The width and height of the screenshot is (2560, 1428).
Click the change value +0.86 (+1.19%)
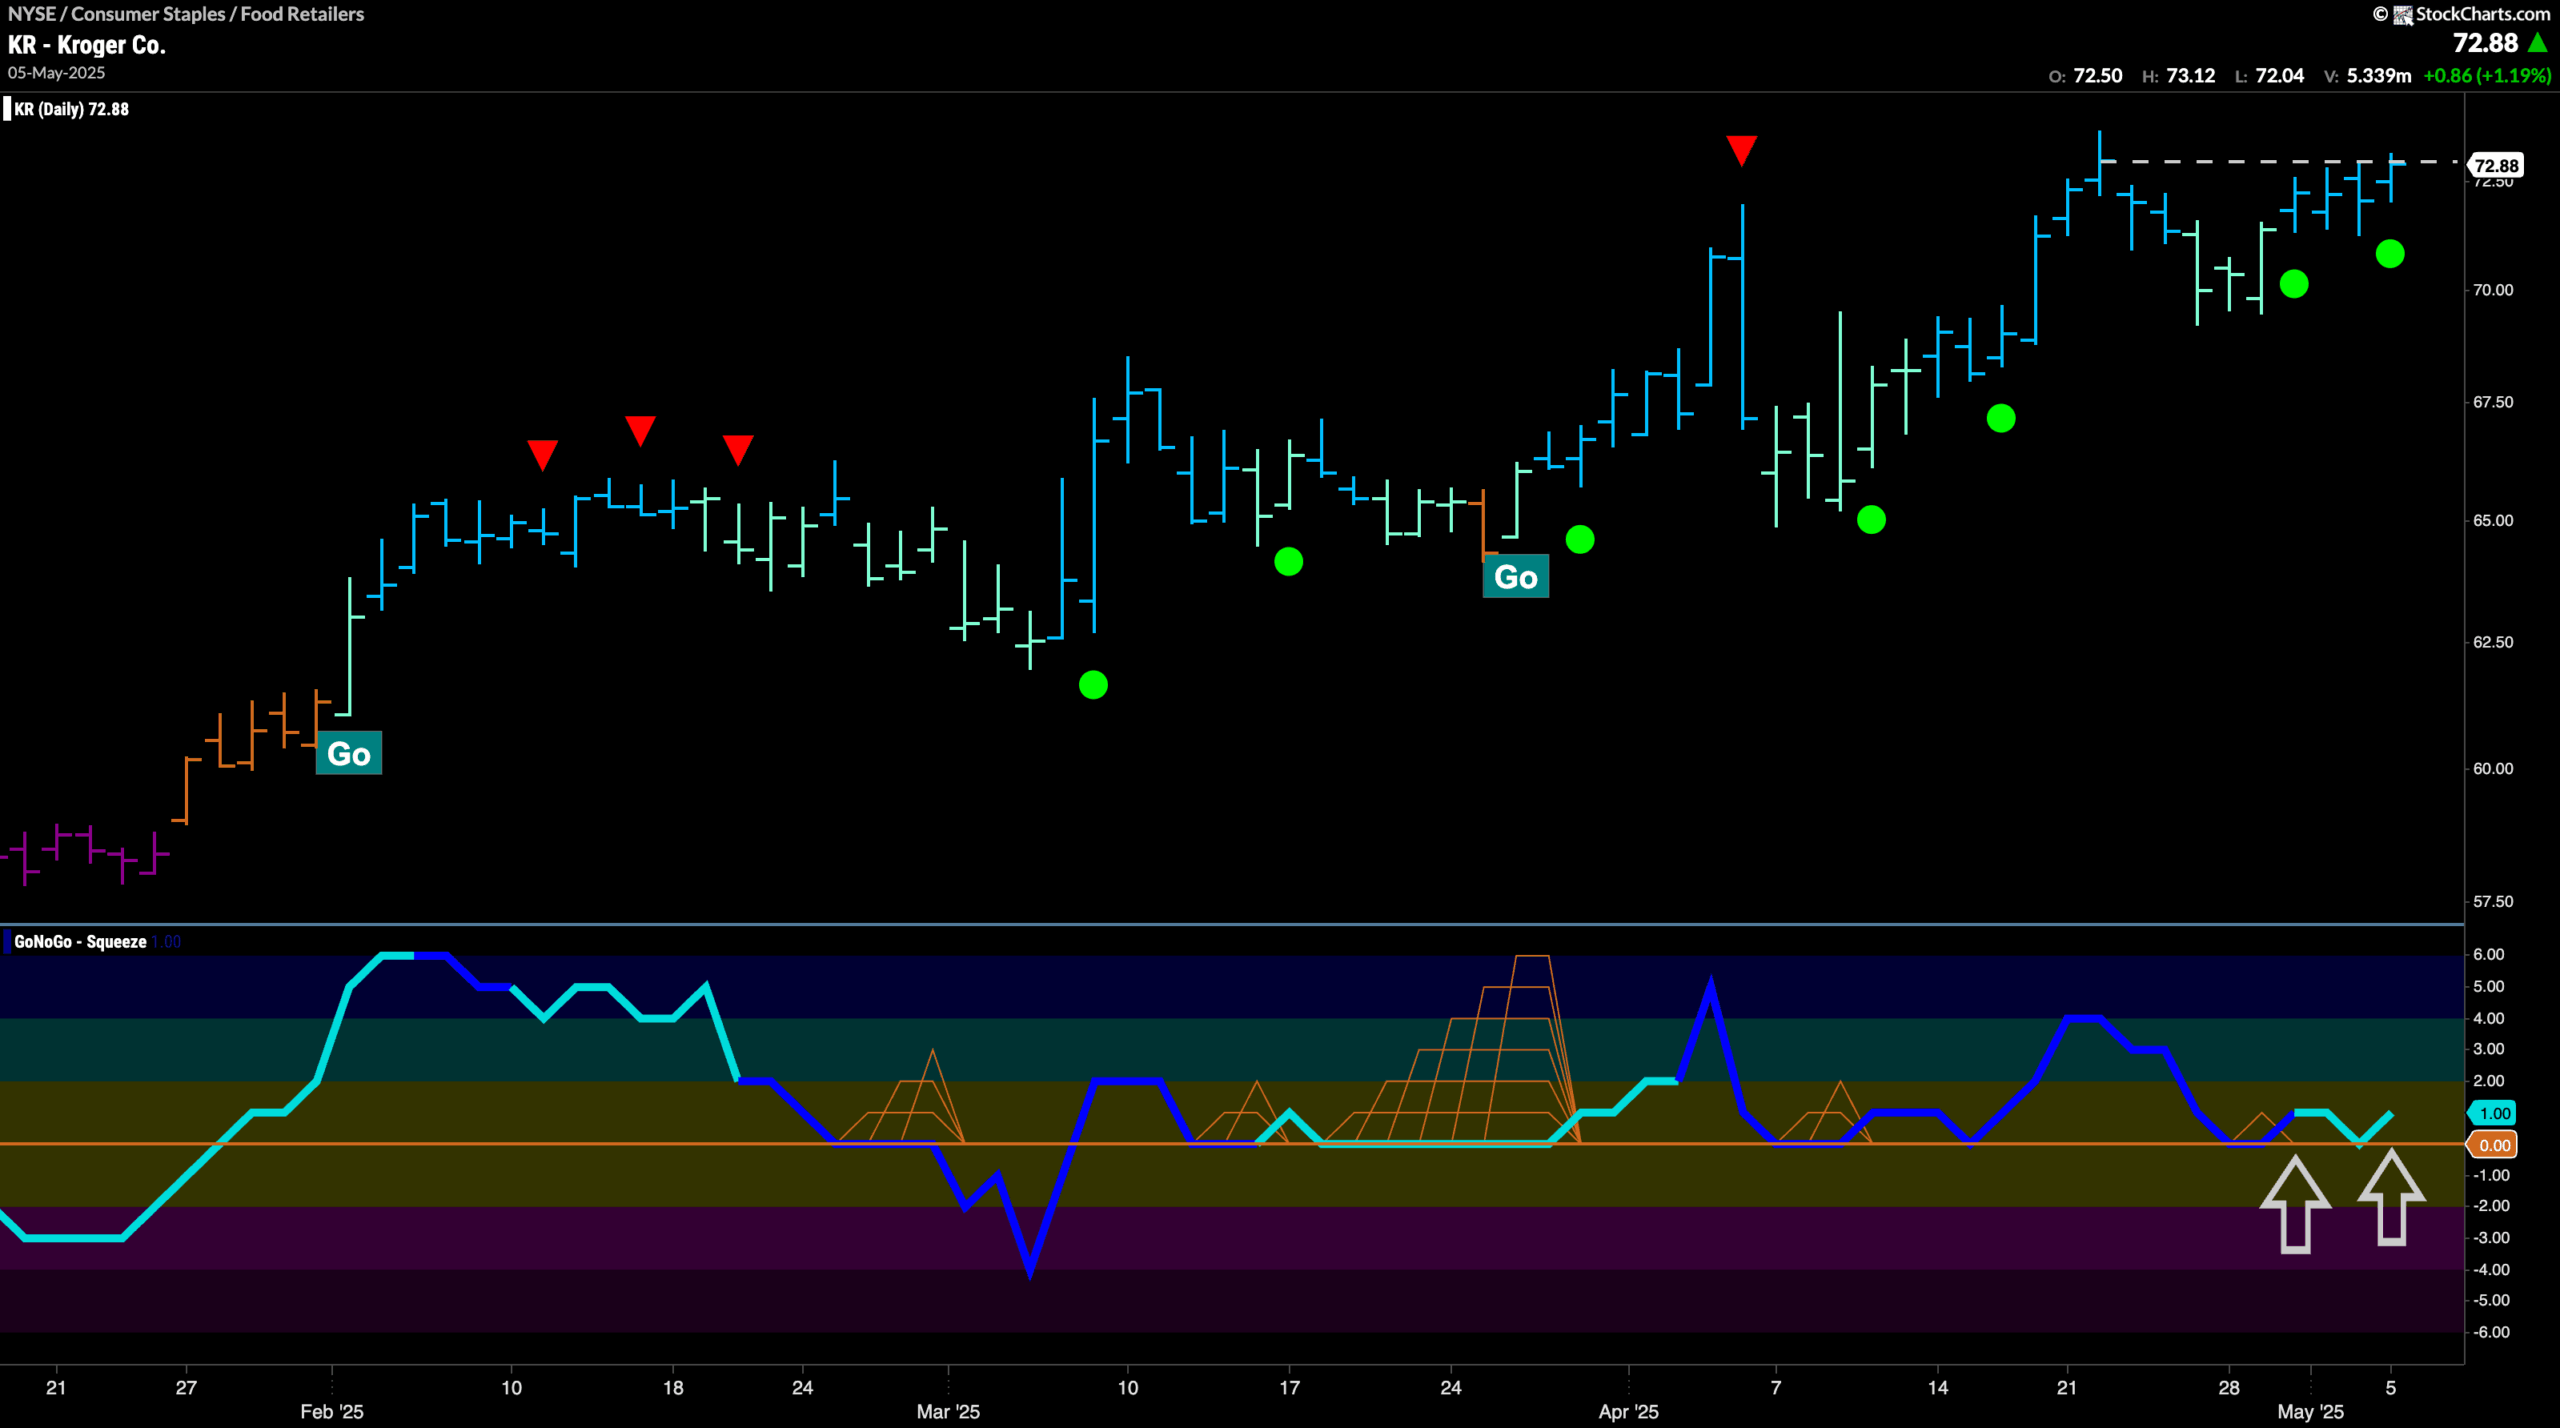click(2487, 76)
